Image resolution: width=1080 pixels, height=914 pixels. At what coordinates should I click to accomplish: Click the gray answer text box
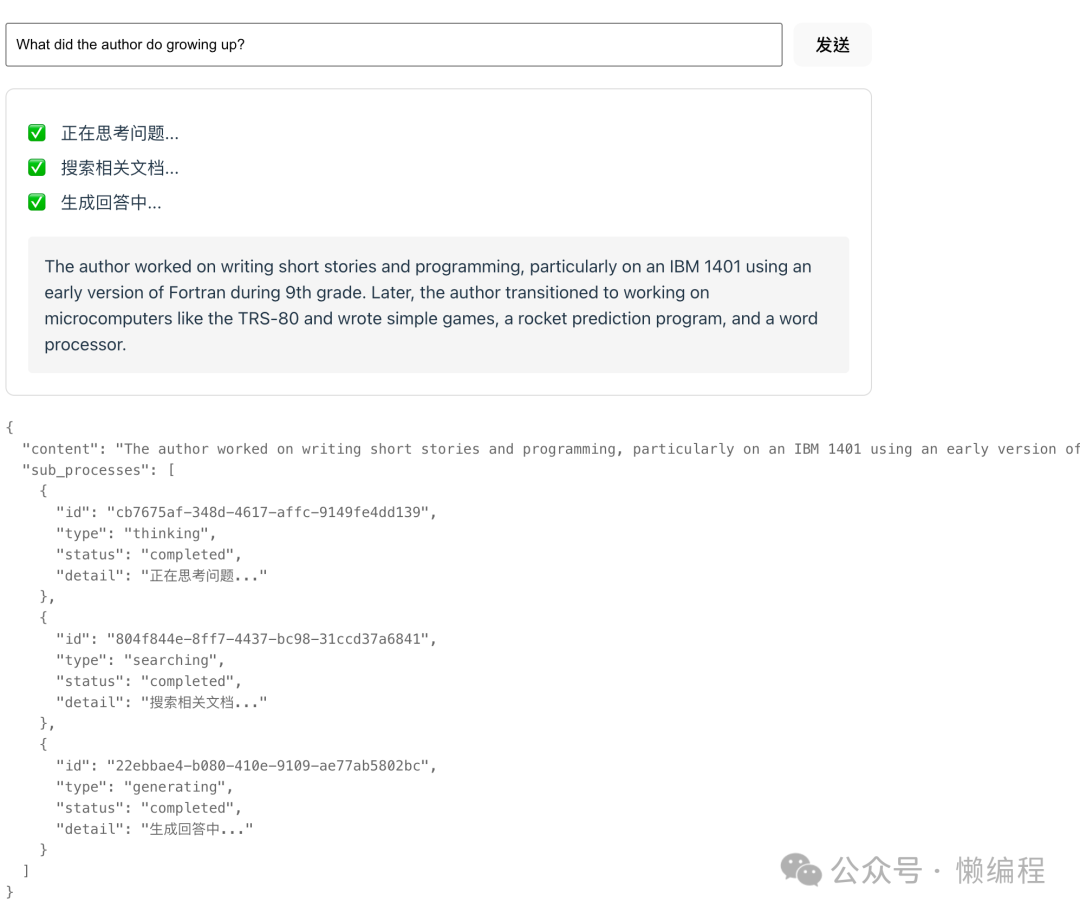(438, 305)
